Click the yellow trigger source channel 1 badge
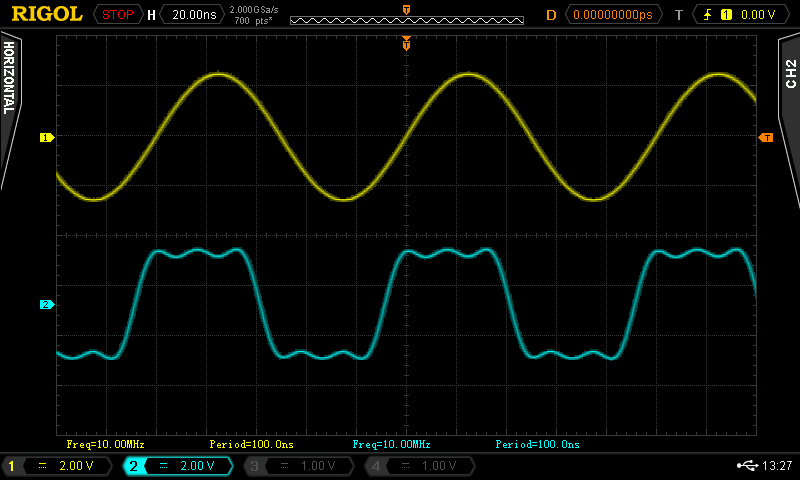This screenshot has width=800, height=480. [x=726, y=15]
